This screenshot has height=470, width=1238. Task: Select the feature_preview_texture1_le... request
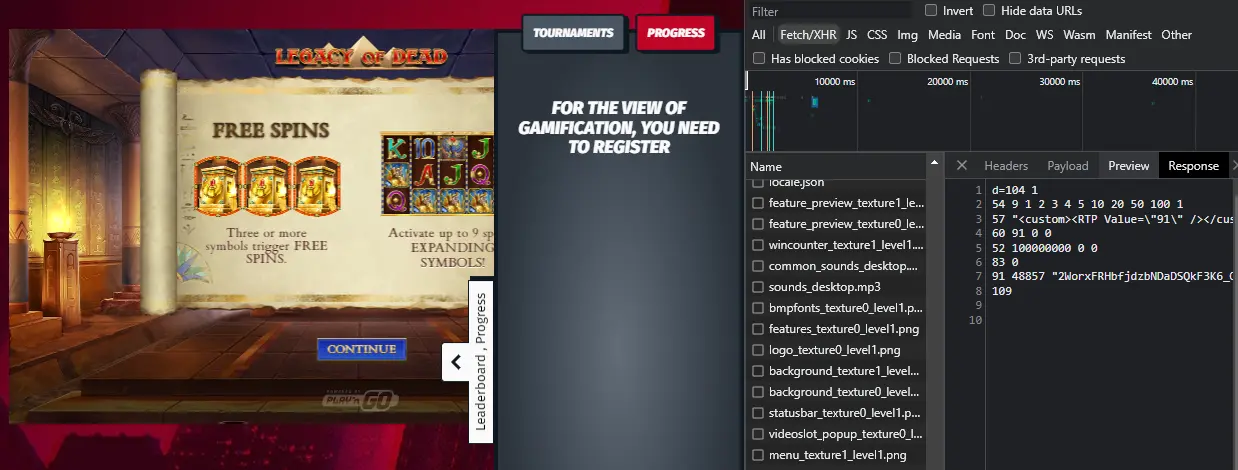tap(836, 203)
